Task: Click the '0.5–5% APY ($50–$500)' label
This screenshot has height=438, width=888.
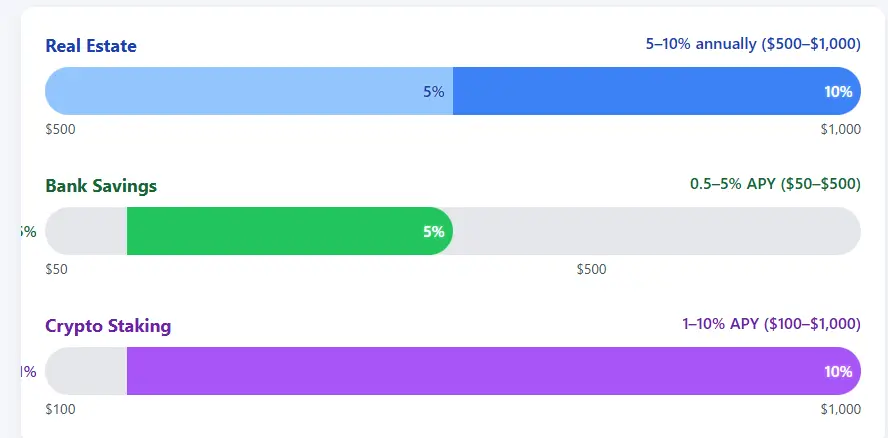Action: (775, 184)
